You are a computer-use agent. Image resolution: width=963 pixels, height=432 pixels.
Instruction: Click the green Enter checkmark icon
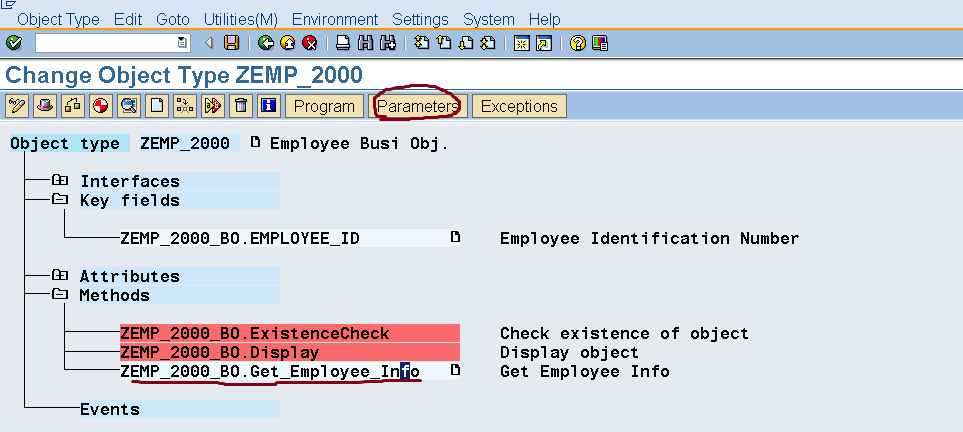pyautogui.click(x=14, y=43)
